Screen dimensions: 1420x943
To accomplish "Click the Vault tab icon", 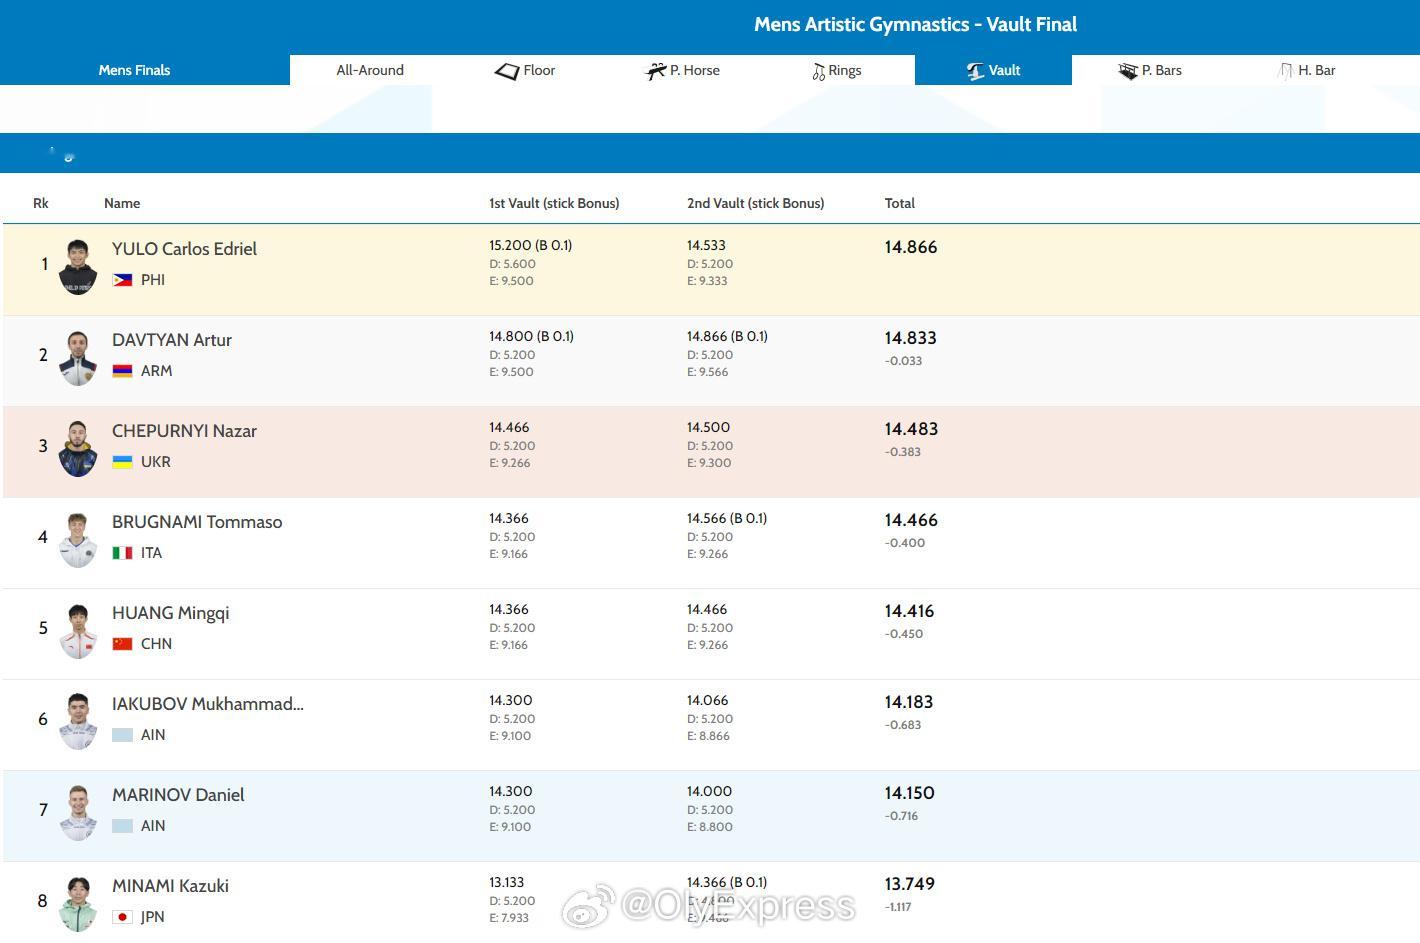I will [x=975, y=71].
